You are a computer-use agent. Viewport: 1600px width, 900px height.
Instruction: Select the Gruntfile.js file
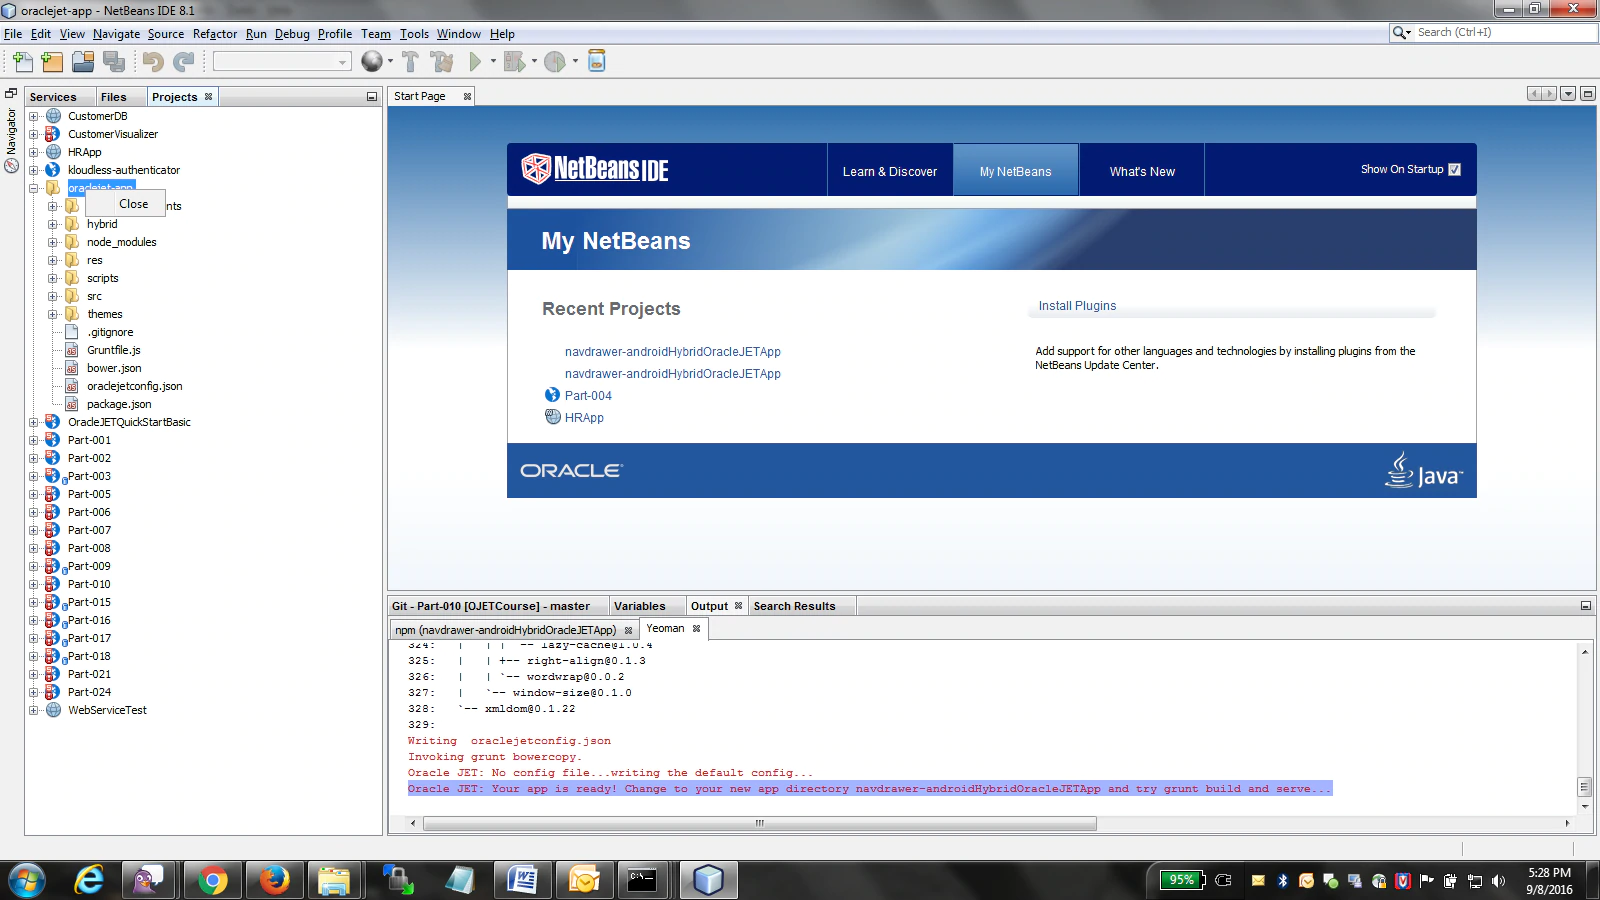113,350
